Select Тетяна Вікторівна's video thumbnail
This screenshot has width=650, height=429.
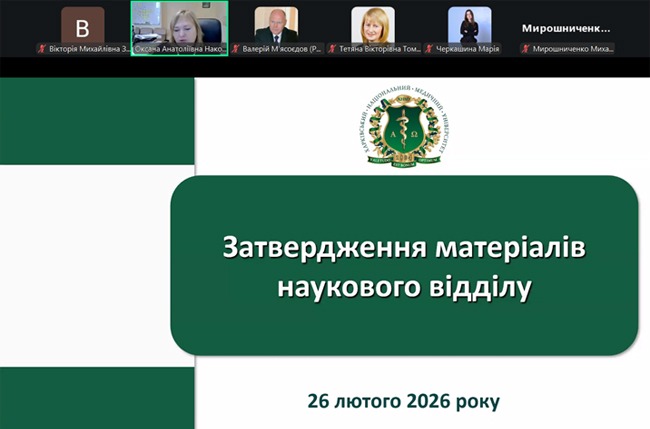pyautogui.click(x=373, y=25)
